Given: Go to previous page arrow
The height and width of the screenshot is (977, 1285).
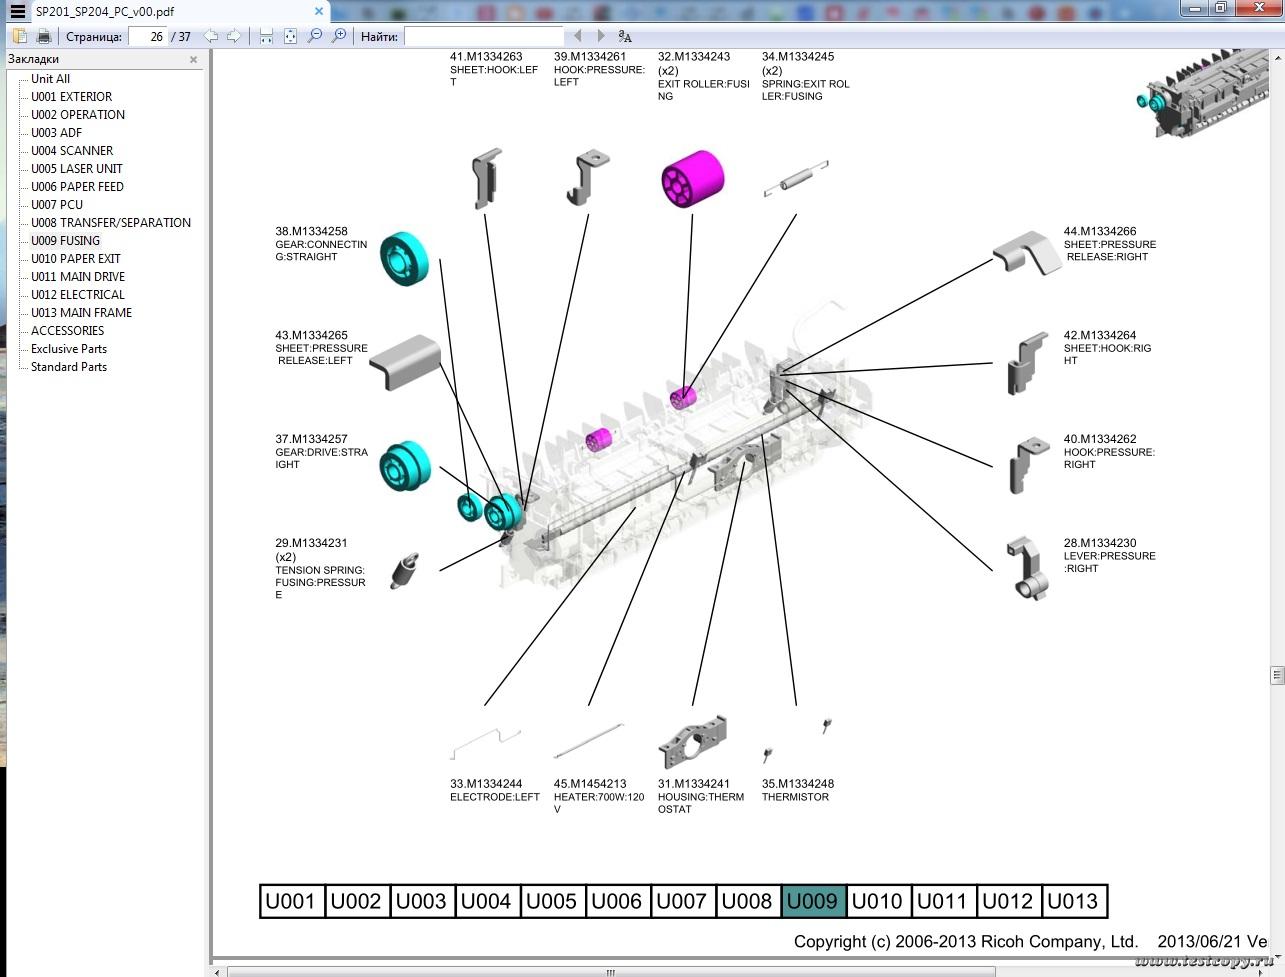Looking at the screenshot, I should (211, 36).
